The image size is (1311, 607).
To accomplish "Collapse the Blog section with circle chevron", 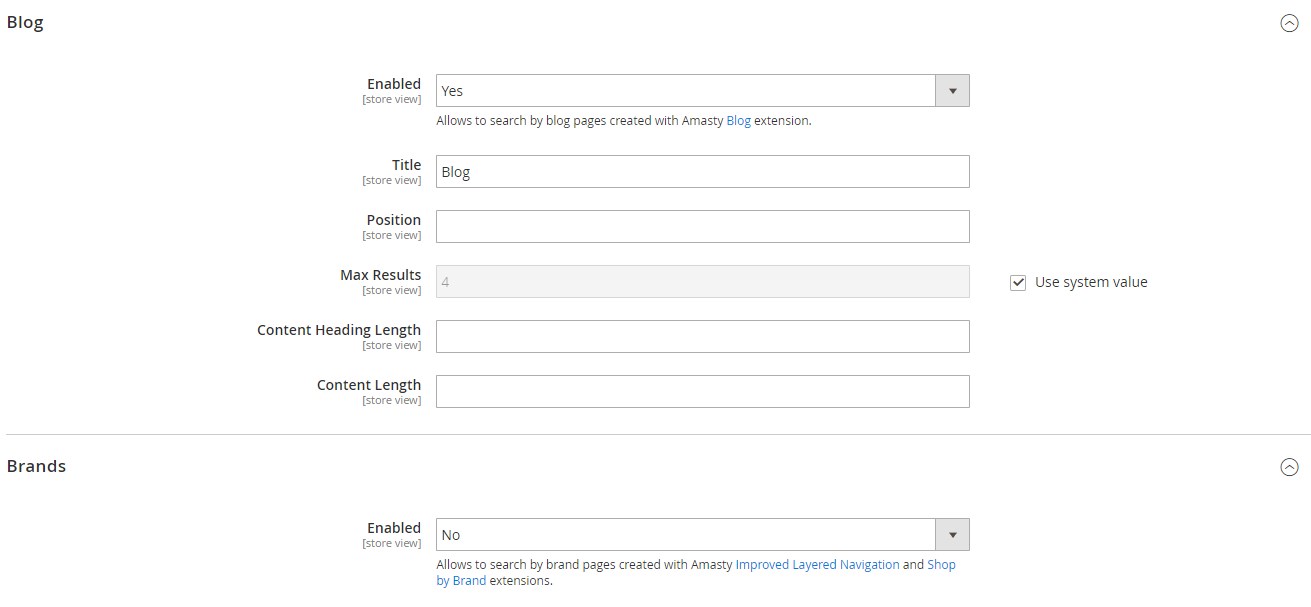I will coord(1289,24).
